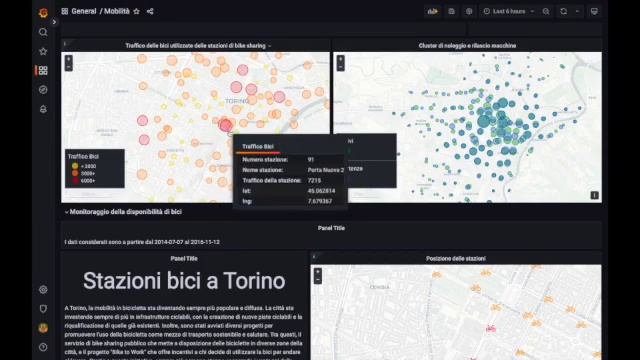The width and height of the screenshot is (640, 360).
Task: Click the tooltip traffic value 7215
Action: coord(314,180)
